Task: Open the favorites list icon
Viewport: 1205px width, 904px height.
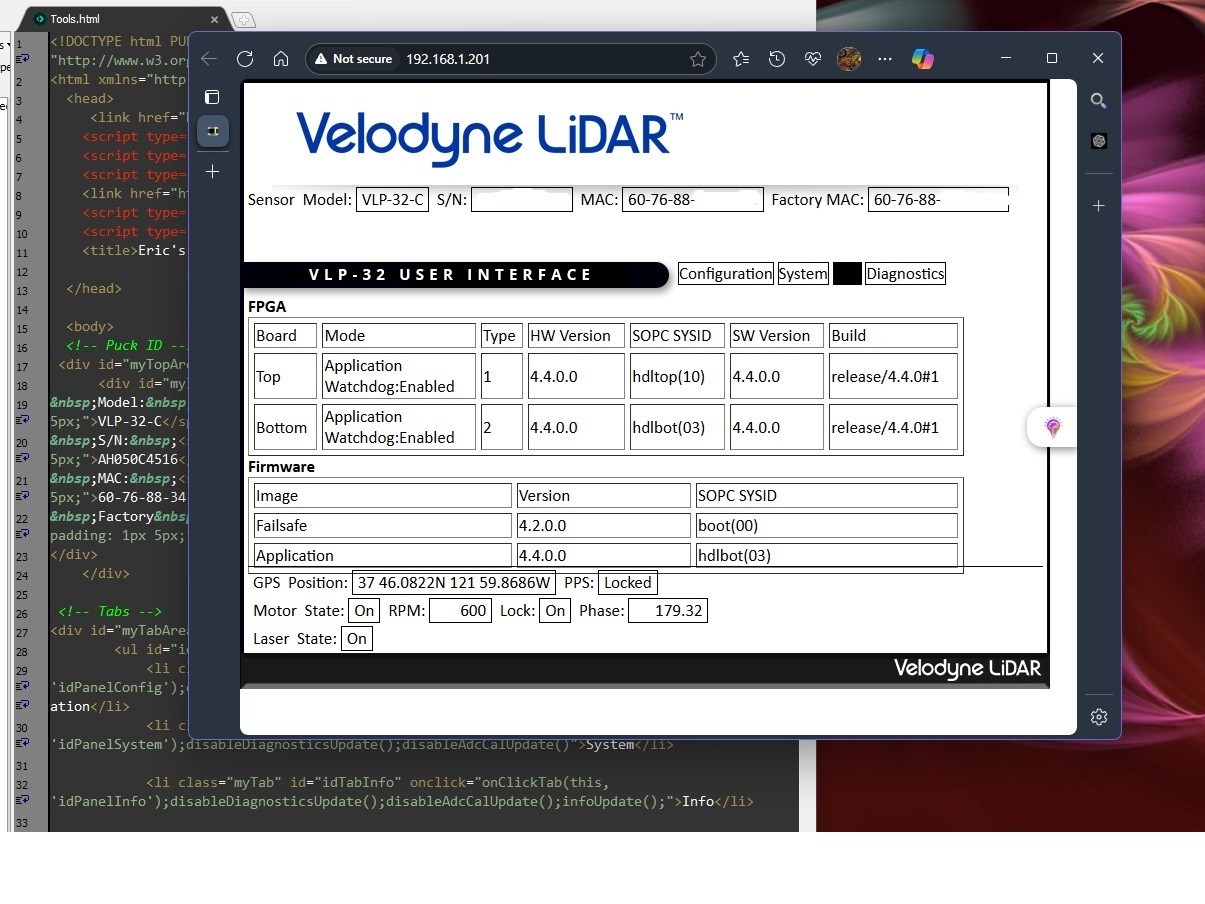Action: click(741, 59)
